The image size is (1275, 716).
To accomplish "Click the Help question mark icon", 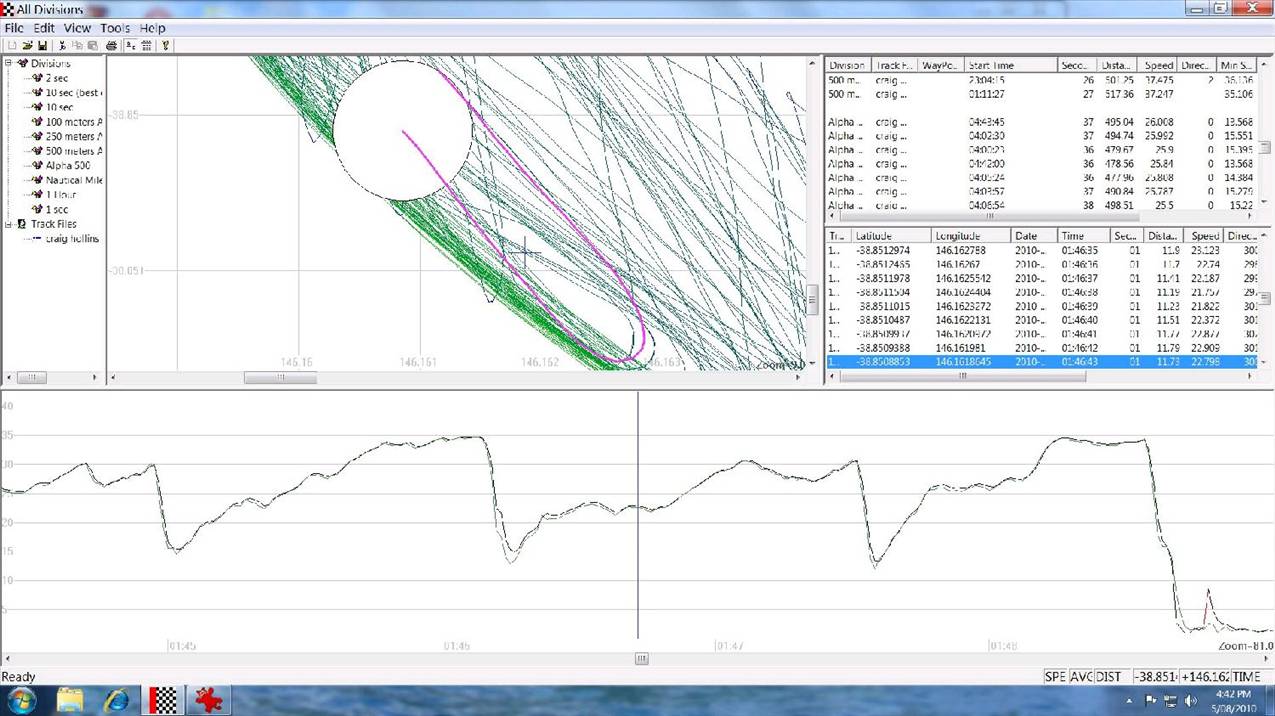I will point(166,45).
